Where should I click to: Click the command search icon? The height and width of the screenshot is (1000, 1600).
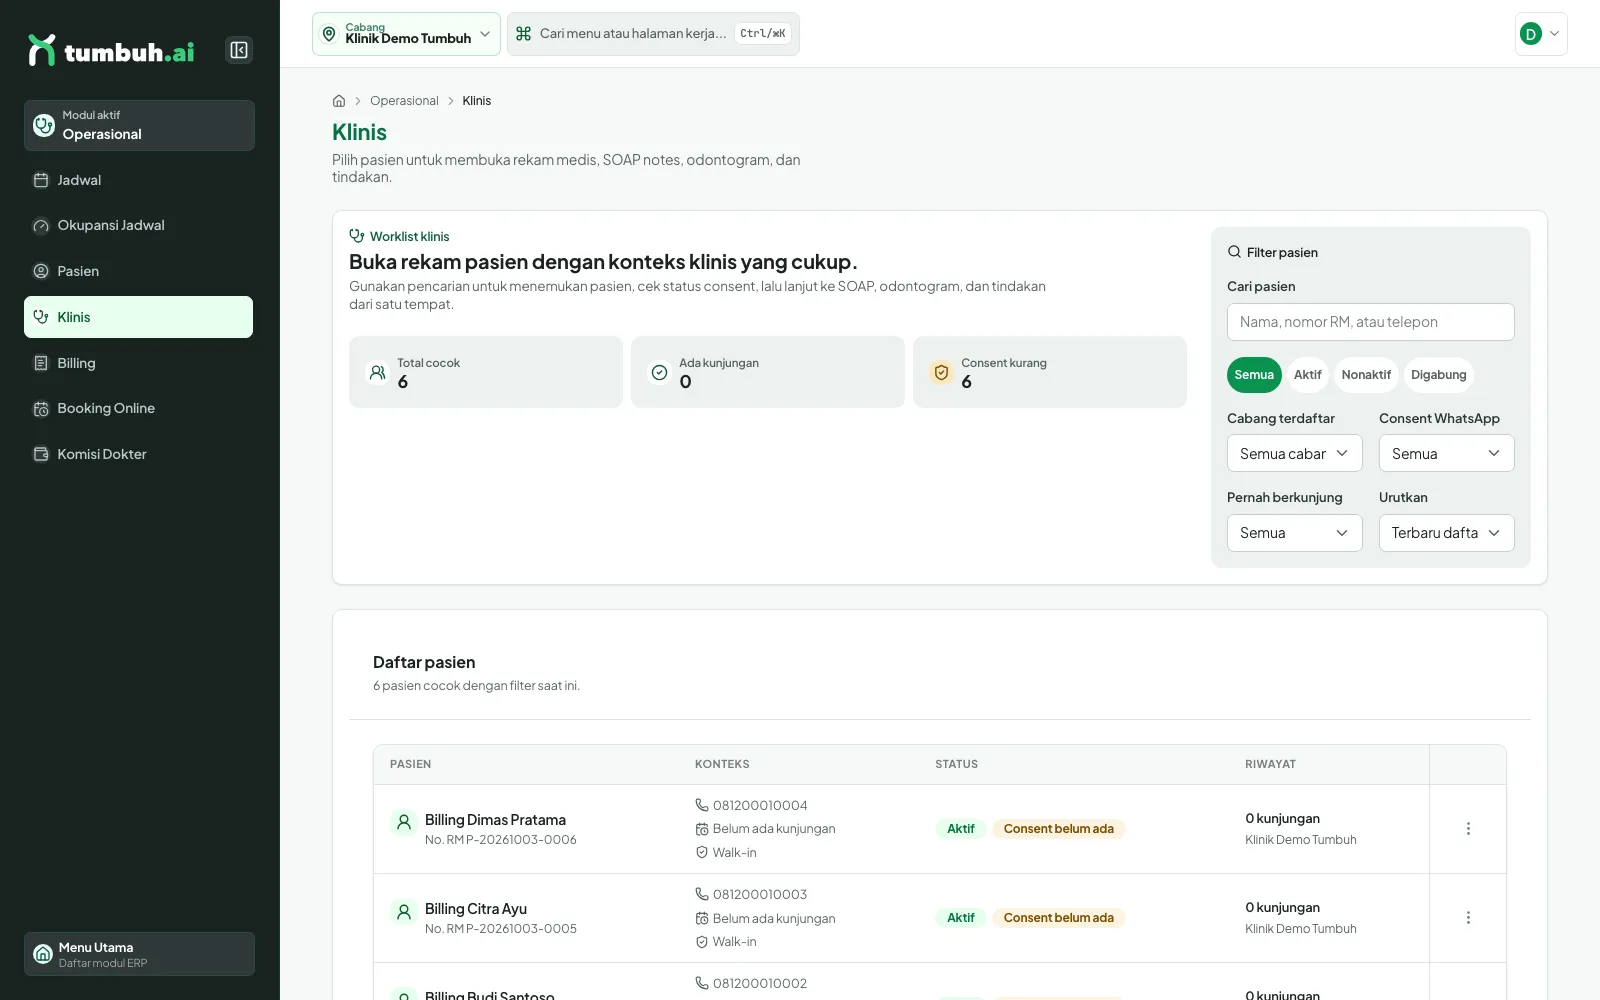coord(523,34)
